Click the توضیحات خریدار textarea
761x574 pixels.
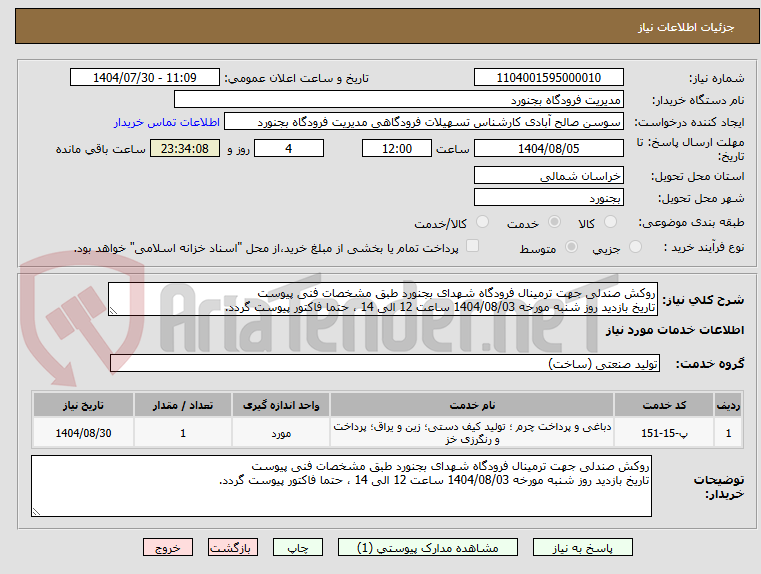pos(341,486)
